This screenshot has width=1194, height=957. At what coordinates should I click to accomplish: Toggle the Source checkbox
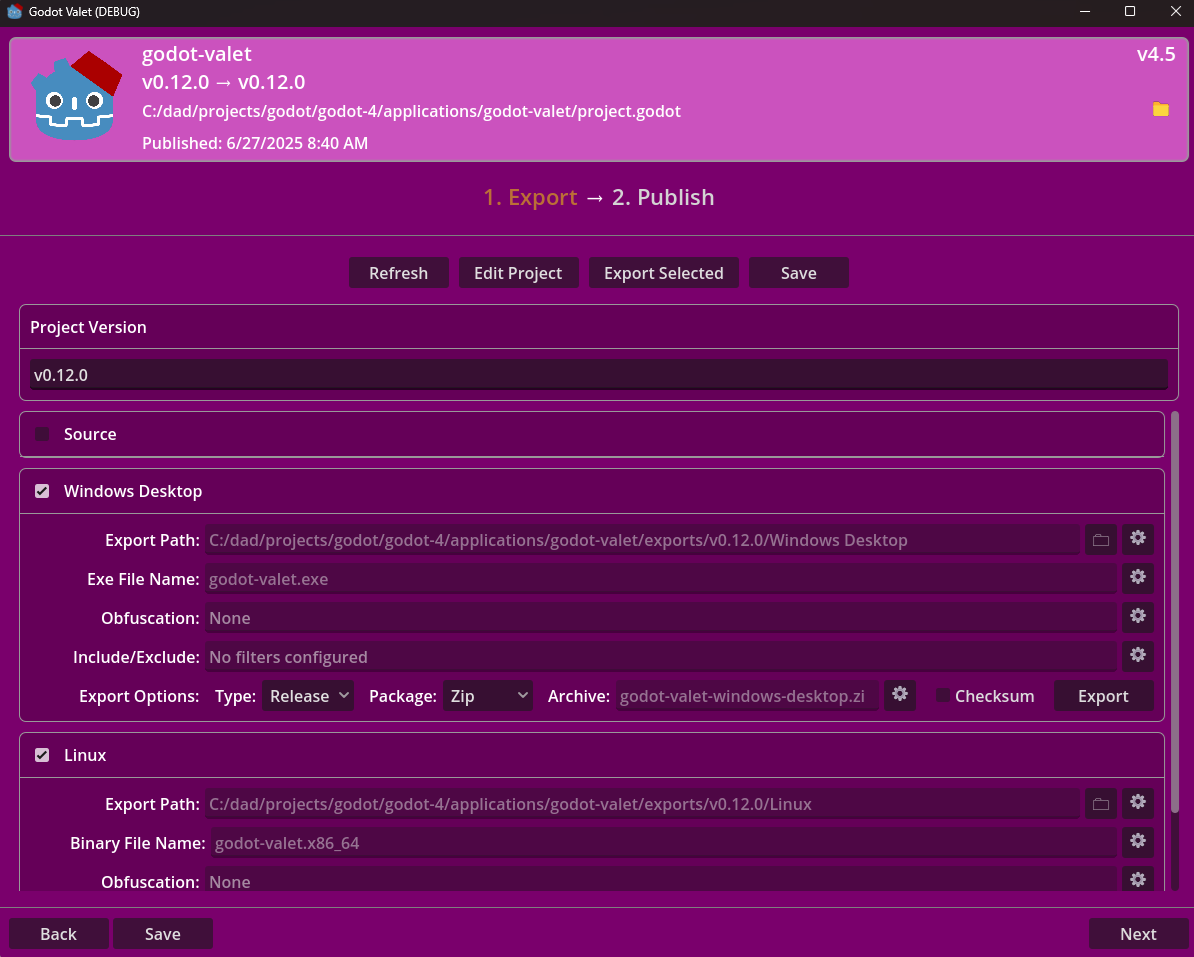(x=42, y=434)
